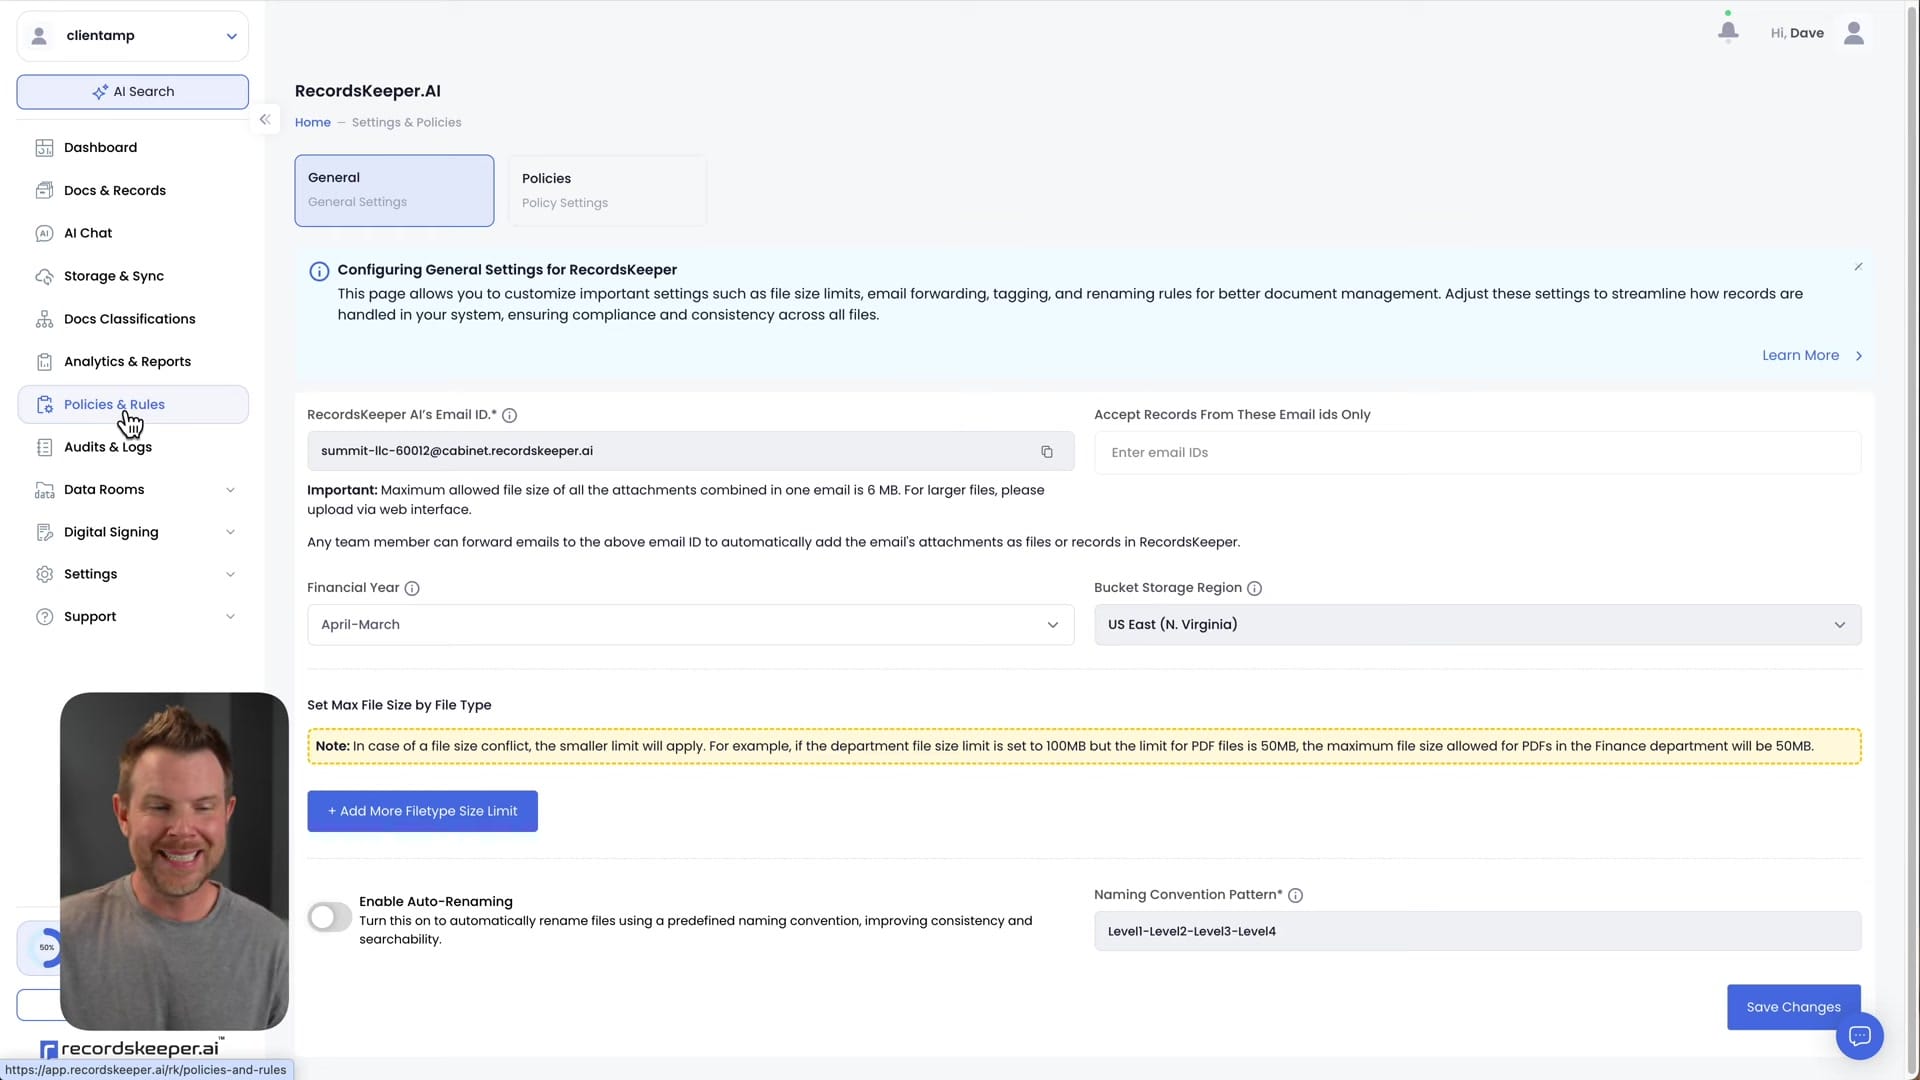Click Analytics & Reports clipboard icon
Viewport: 1920px width, 1080px height.
point(44,362)
